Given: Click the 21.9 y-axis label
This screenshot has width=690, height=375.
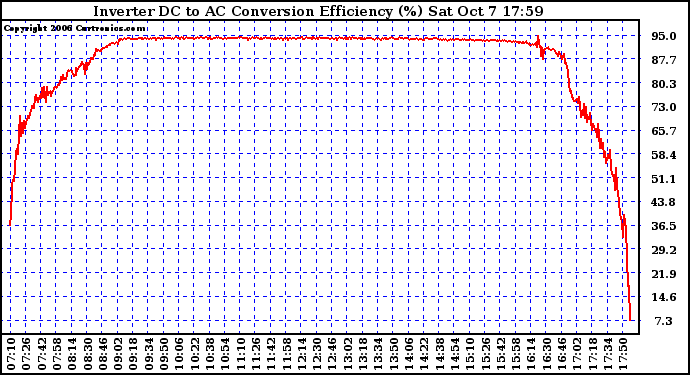Looking at the screenshot, I should [664, 274].
